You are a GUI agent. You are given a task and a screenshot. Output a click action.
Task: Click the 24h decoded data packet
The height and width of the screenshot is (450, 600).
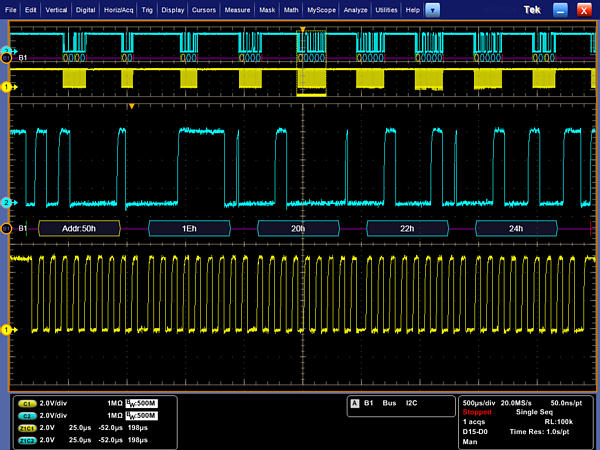coord(514,229)
